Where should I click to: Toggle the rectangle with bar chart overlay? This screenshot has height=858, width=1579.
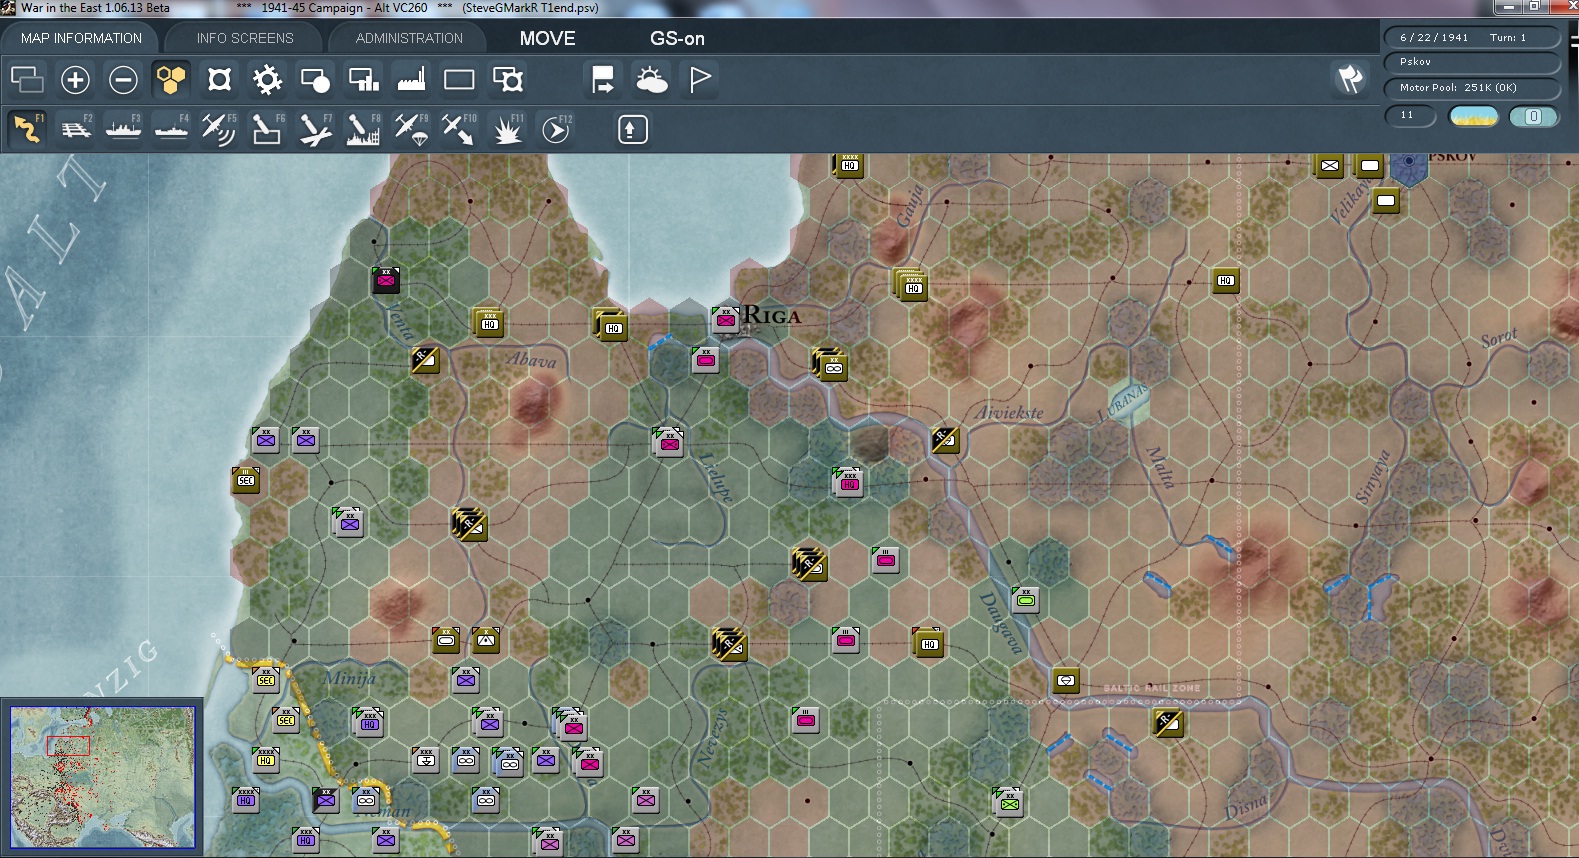(x=363, y=79)
